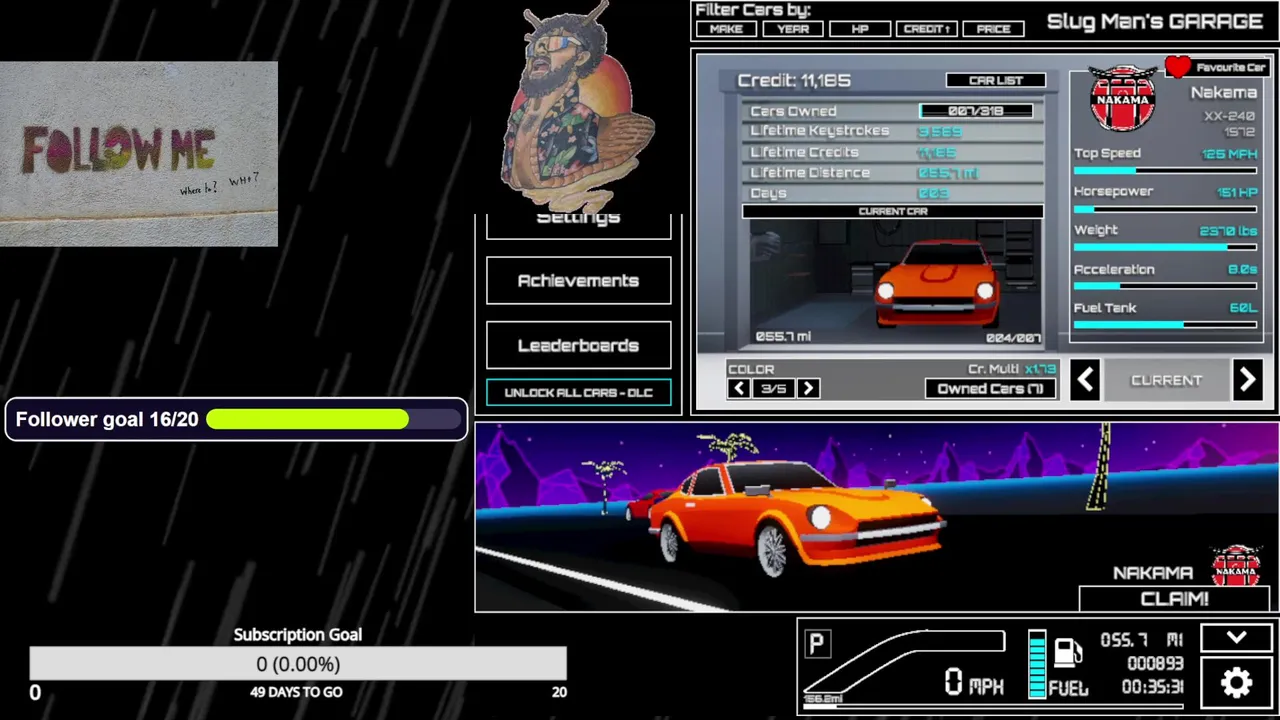Sort cars by CREDIT ascending

(x=926, y=29)
